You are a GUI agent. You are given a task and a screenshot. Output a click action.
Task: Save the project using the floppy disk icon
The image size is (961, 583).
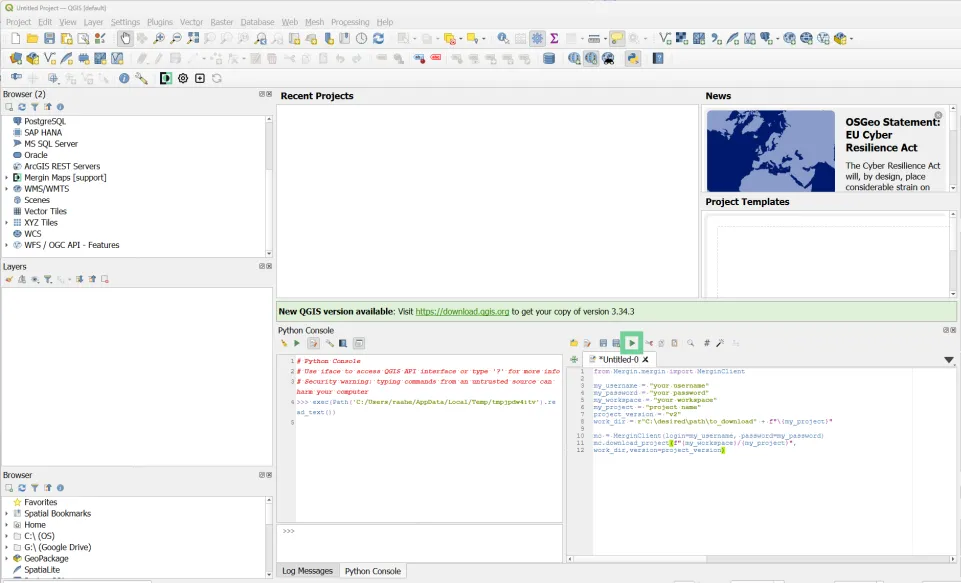click(x=50, y=39)
